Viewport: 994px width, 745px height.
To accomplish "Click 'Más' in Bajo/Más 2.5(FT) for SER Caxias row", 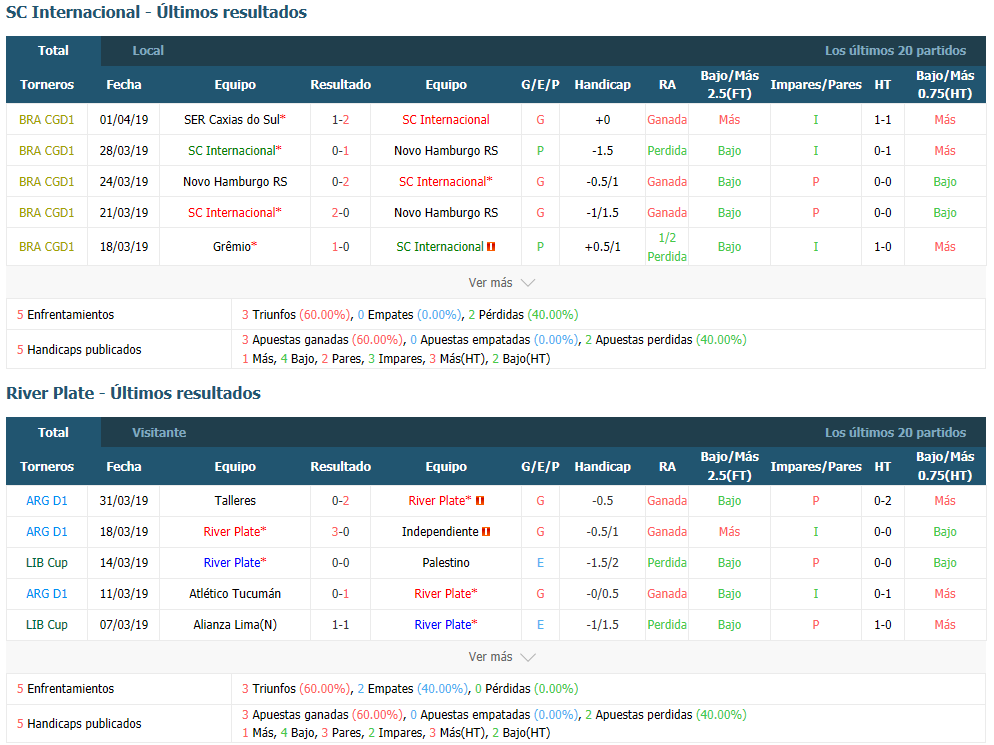I will (x=729, y=120).
